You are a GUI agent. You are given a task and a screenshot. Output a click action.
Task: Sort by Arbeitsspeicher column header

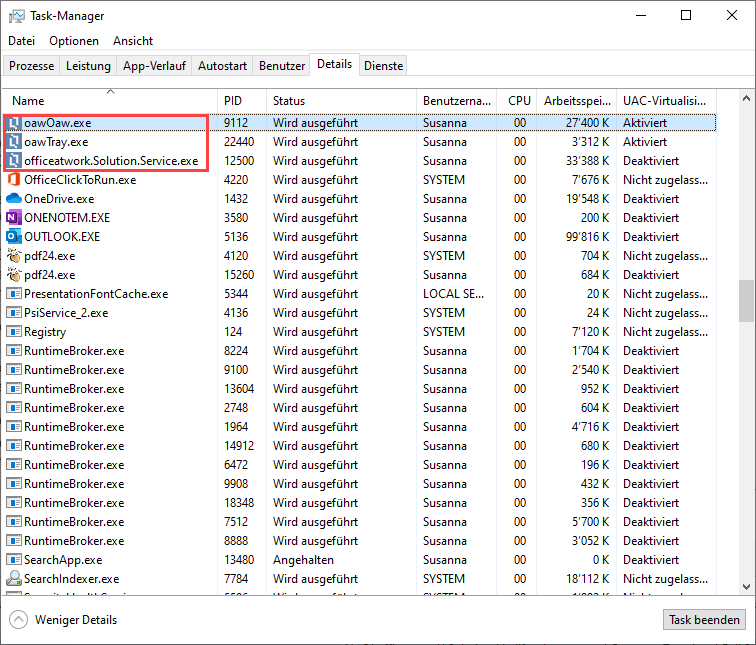577,101
